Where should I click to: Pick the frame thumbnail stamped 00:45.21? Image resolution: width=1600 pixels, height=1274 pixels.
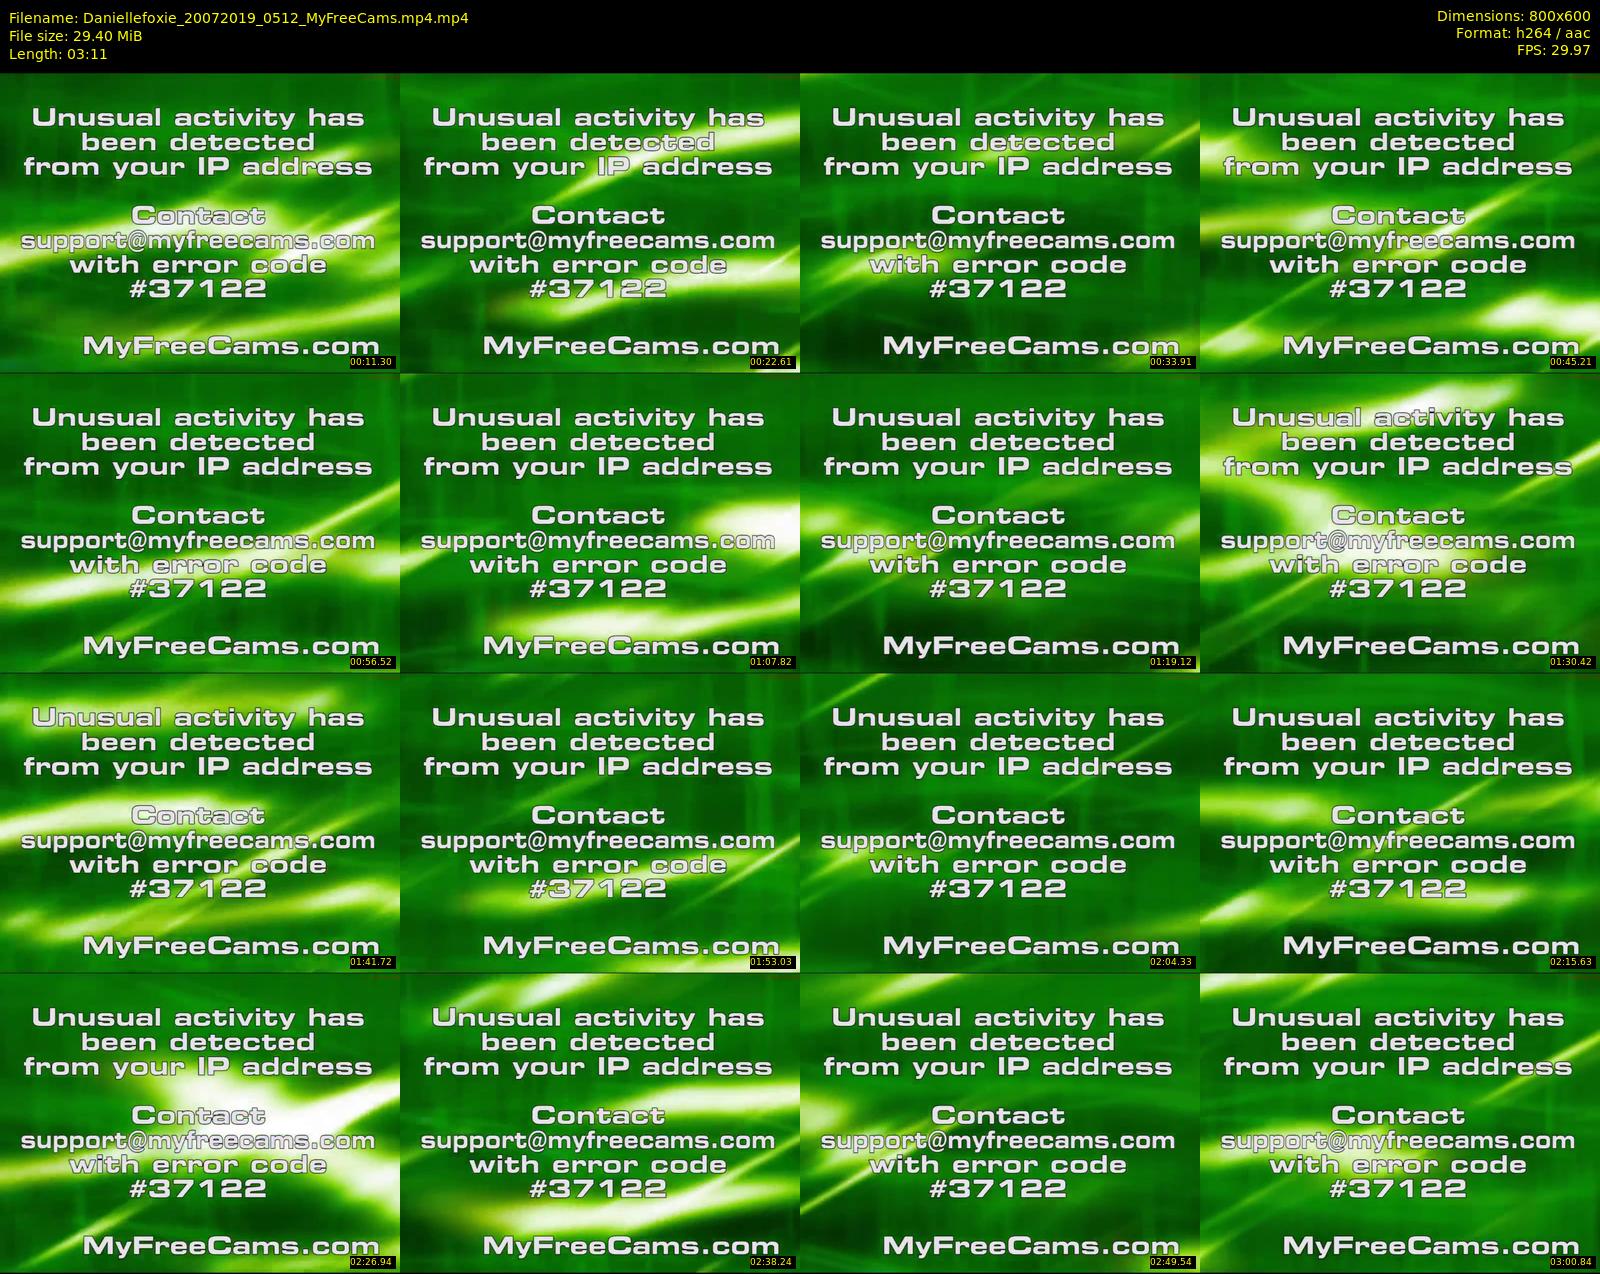point(1400,223)
